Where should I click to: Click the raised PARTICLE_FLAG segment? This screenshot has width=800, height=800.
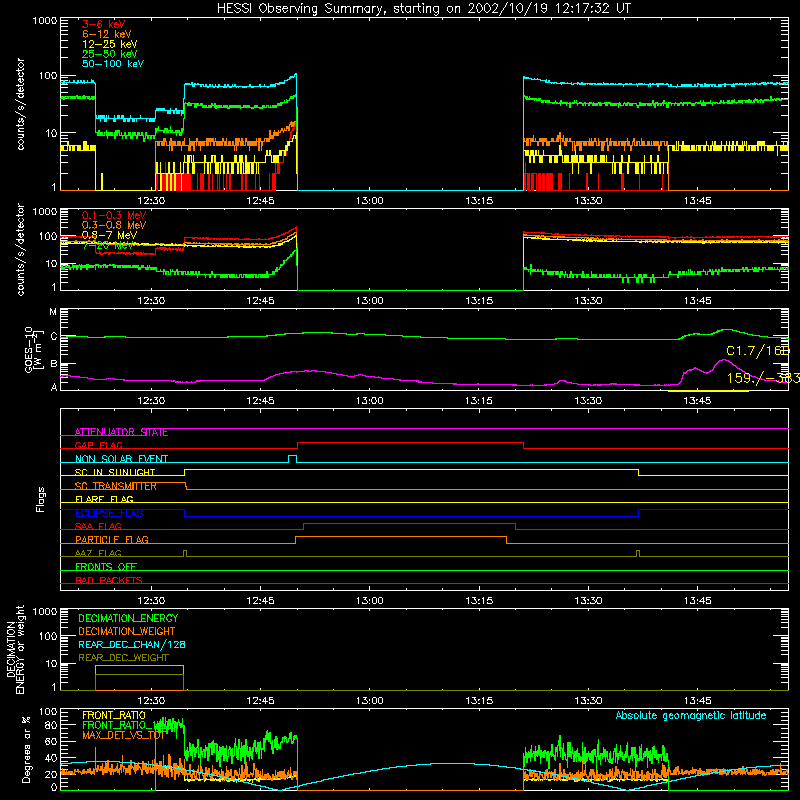tap(401, 537)
